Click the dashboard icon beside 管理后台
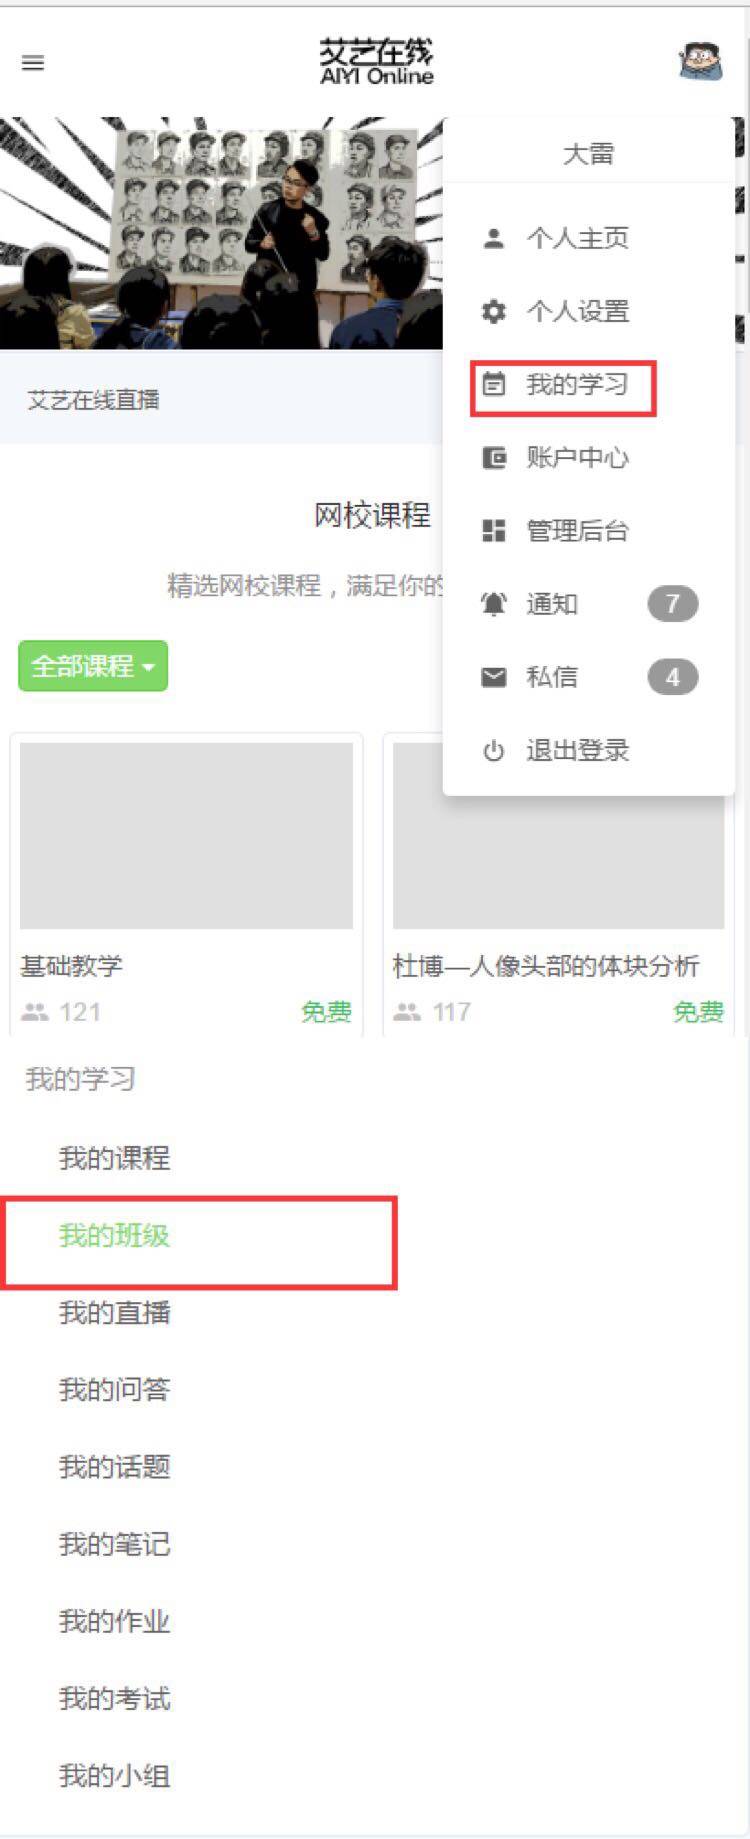 pyautogui.click(x=494, y=530)
